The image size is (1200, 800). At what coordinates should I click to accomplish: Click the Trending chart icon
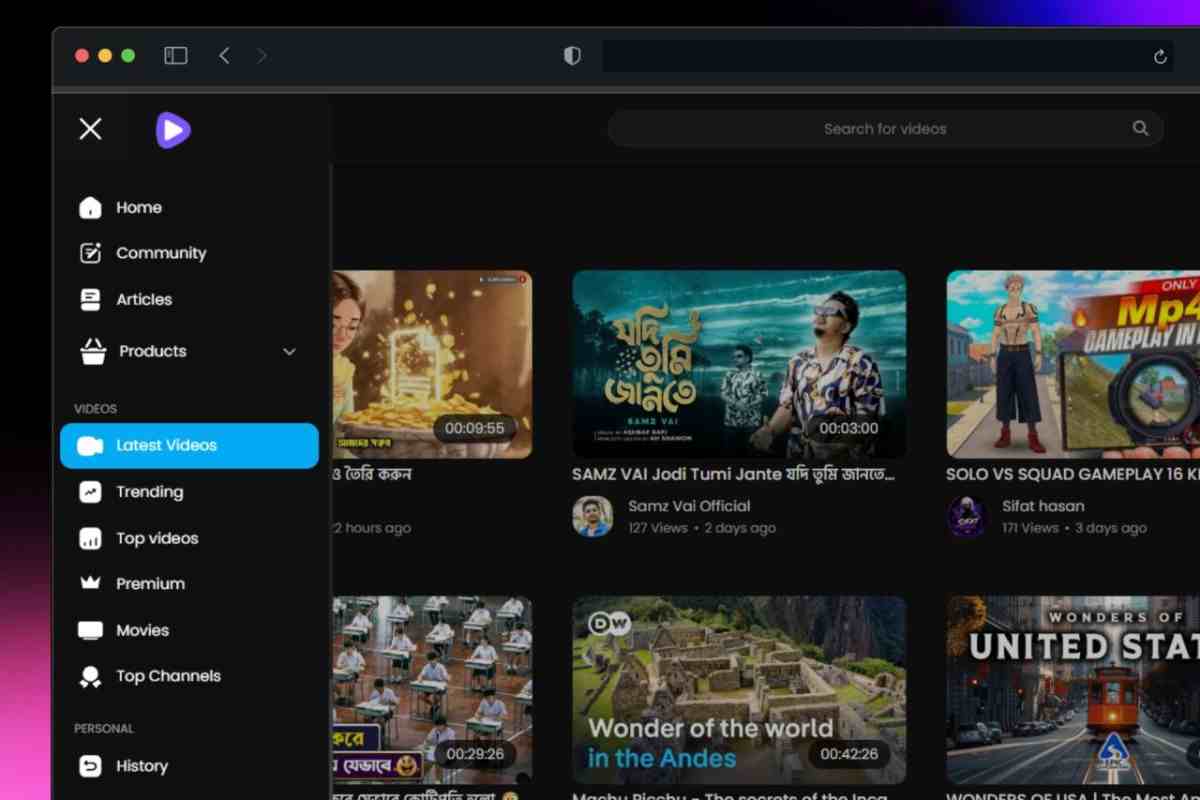90,492
